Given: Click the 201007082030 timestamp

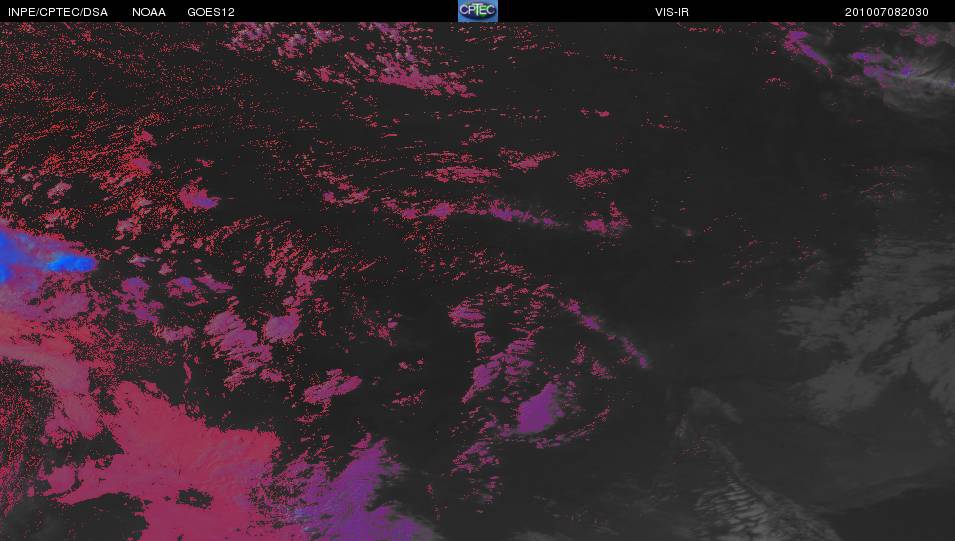Looking at the screenshot, I should [886, 12].
